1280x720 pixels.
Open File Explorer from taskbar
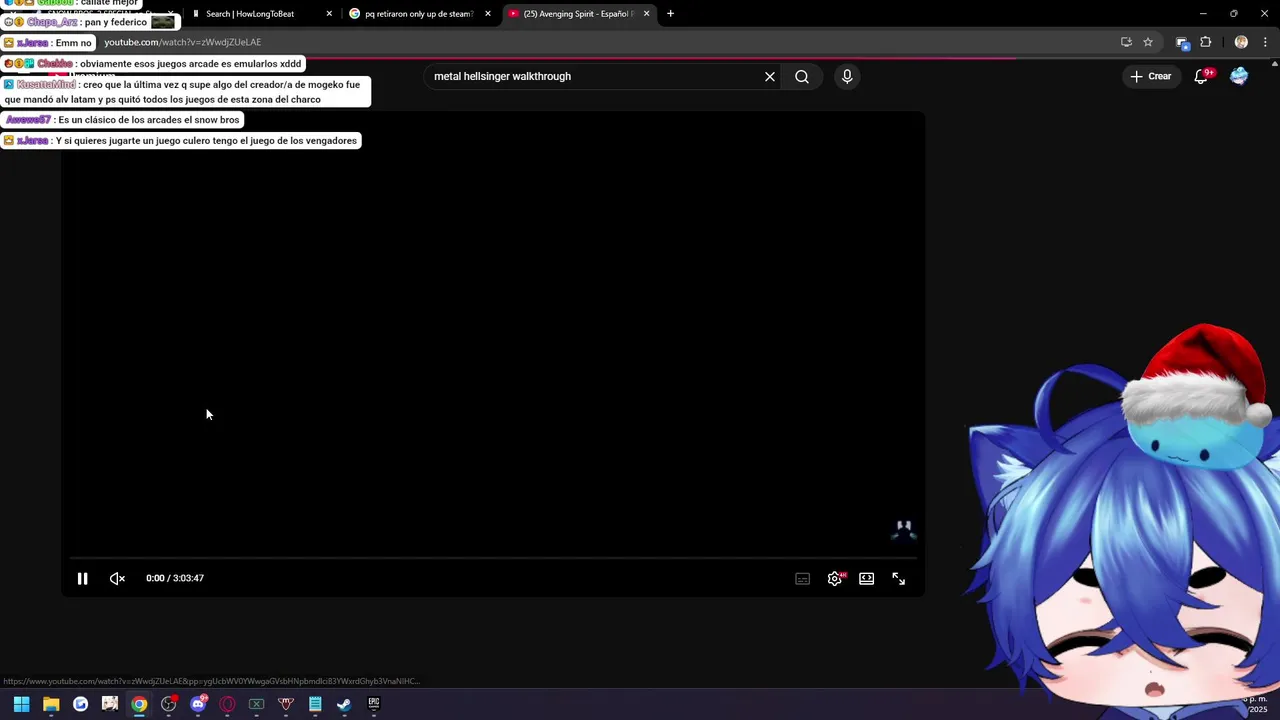pos(51,704)
